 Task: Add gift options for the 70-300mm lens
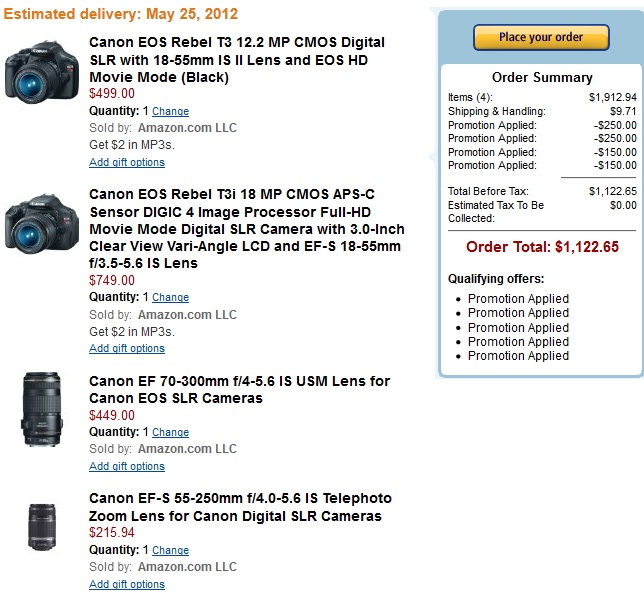click(127, 467)
